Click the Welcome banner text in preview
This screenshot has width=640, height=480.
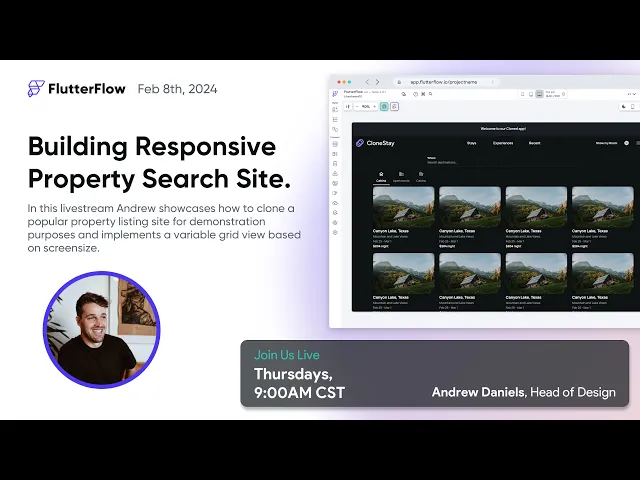[x=503, y=129]
